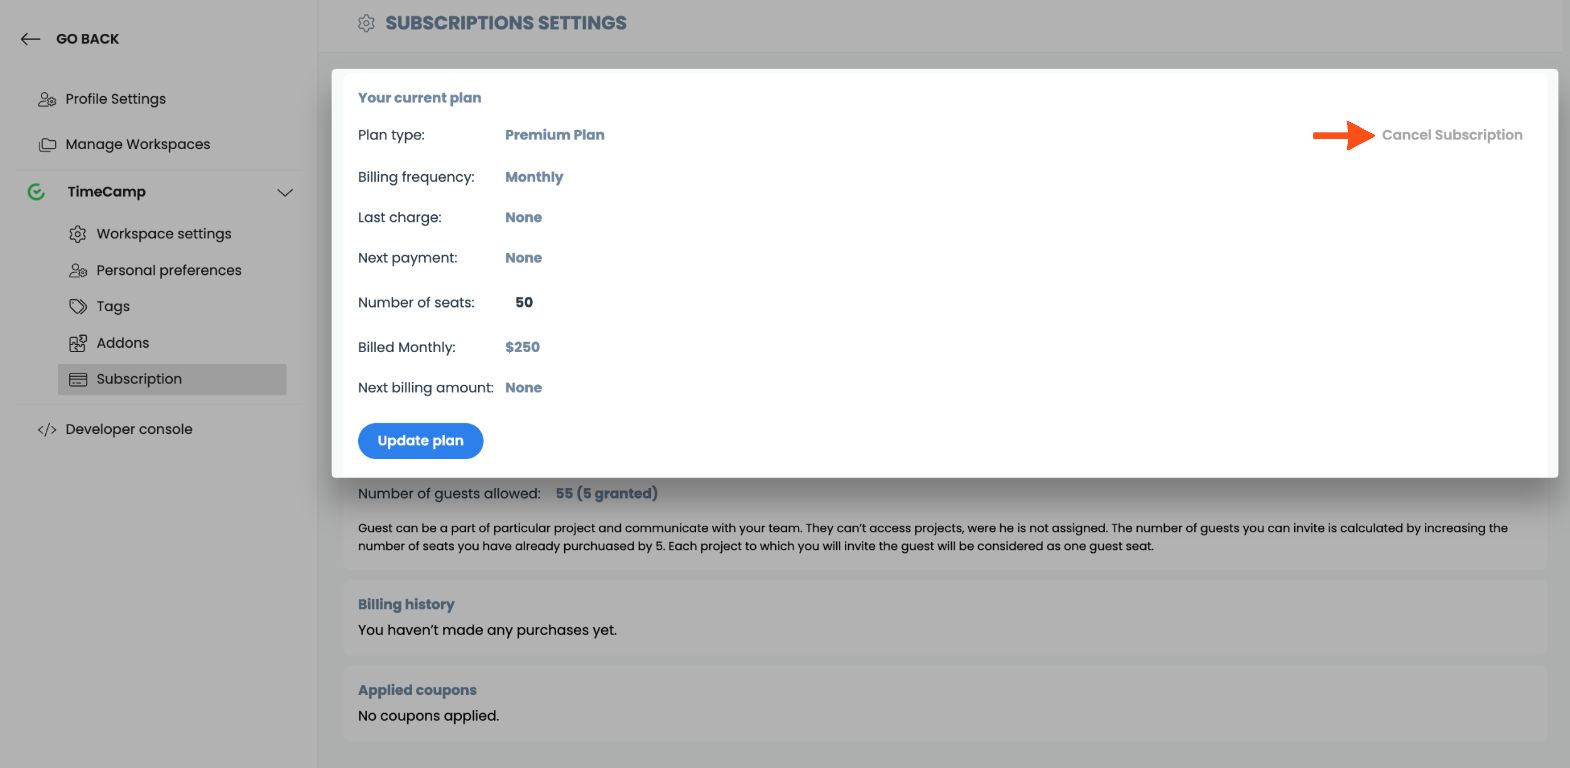Select Subscription in the sidebar
This screenshot has height=768, width=1570.
click(x=172, y=380)
